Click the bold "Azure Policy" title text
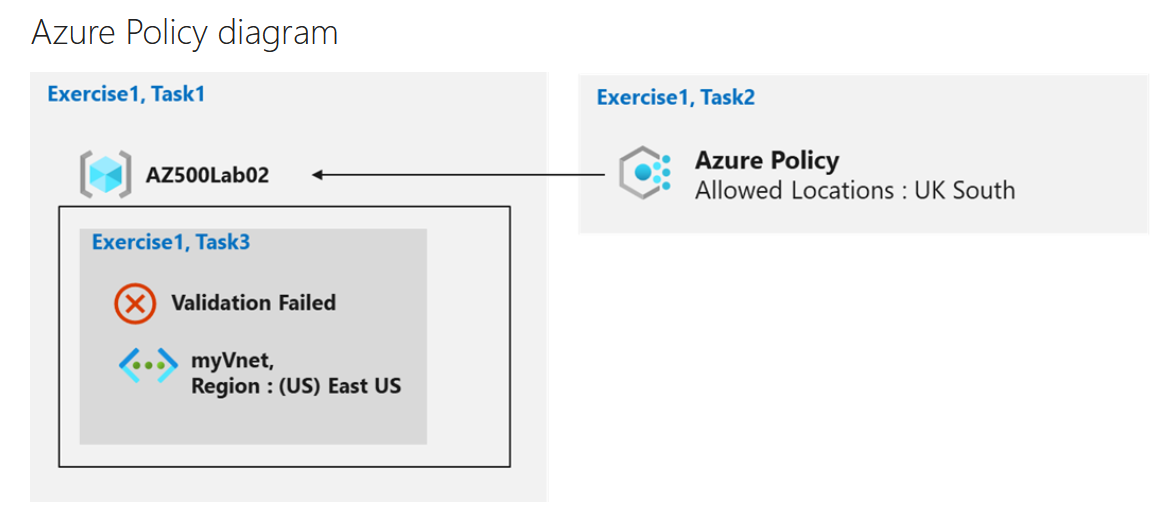This screenshot has width=1159, height=509. pos(767,160)
